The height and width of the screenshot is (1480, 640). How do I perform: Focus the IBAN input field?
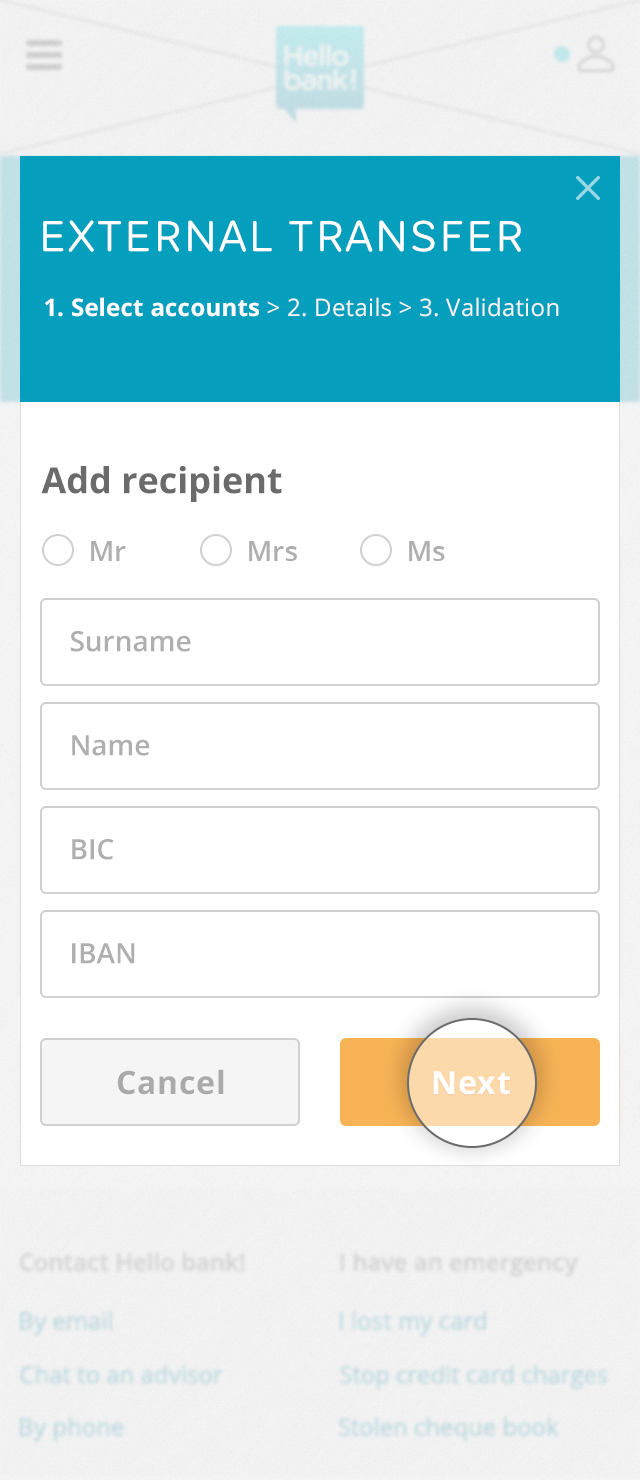320,954
